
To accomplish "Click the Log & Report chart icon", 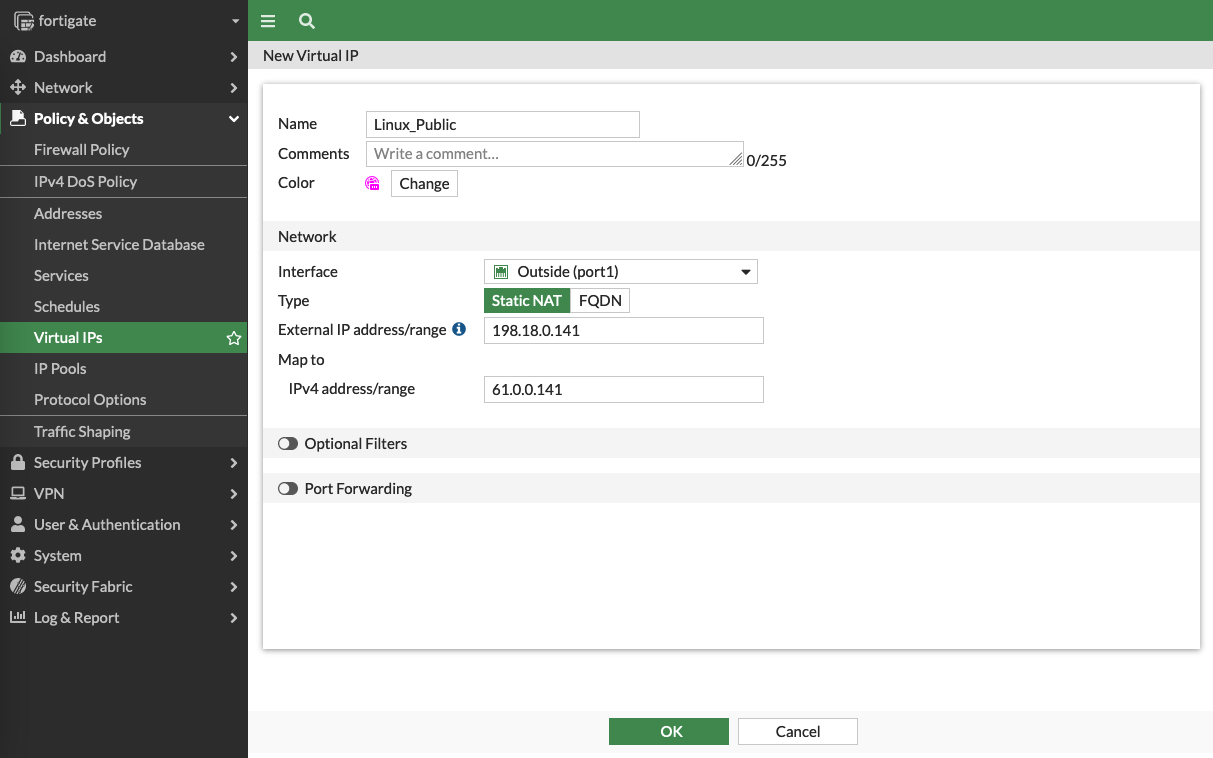I will [17, 618].
